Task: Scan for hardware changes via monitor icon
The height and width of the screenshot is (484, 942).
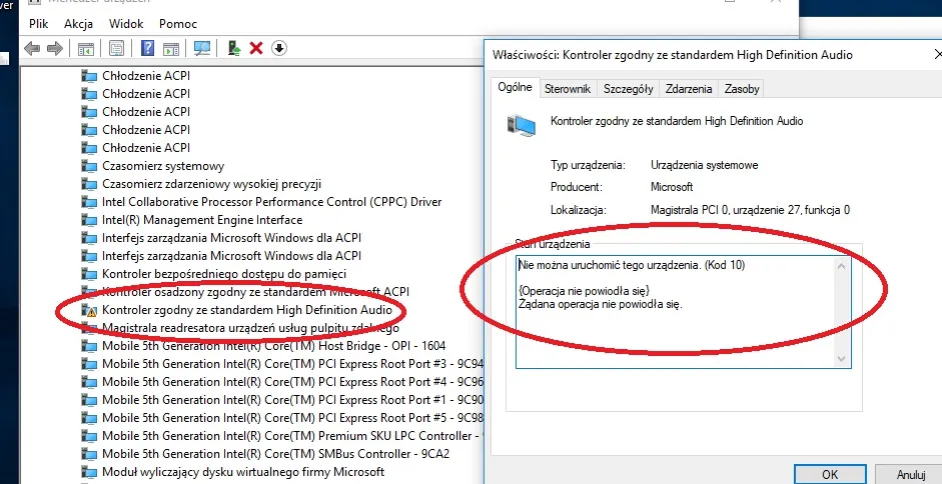Action: click(x=202, y=49)
